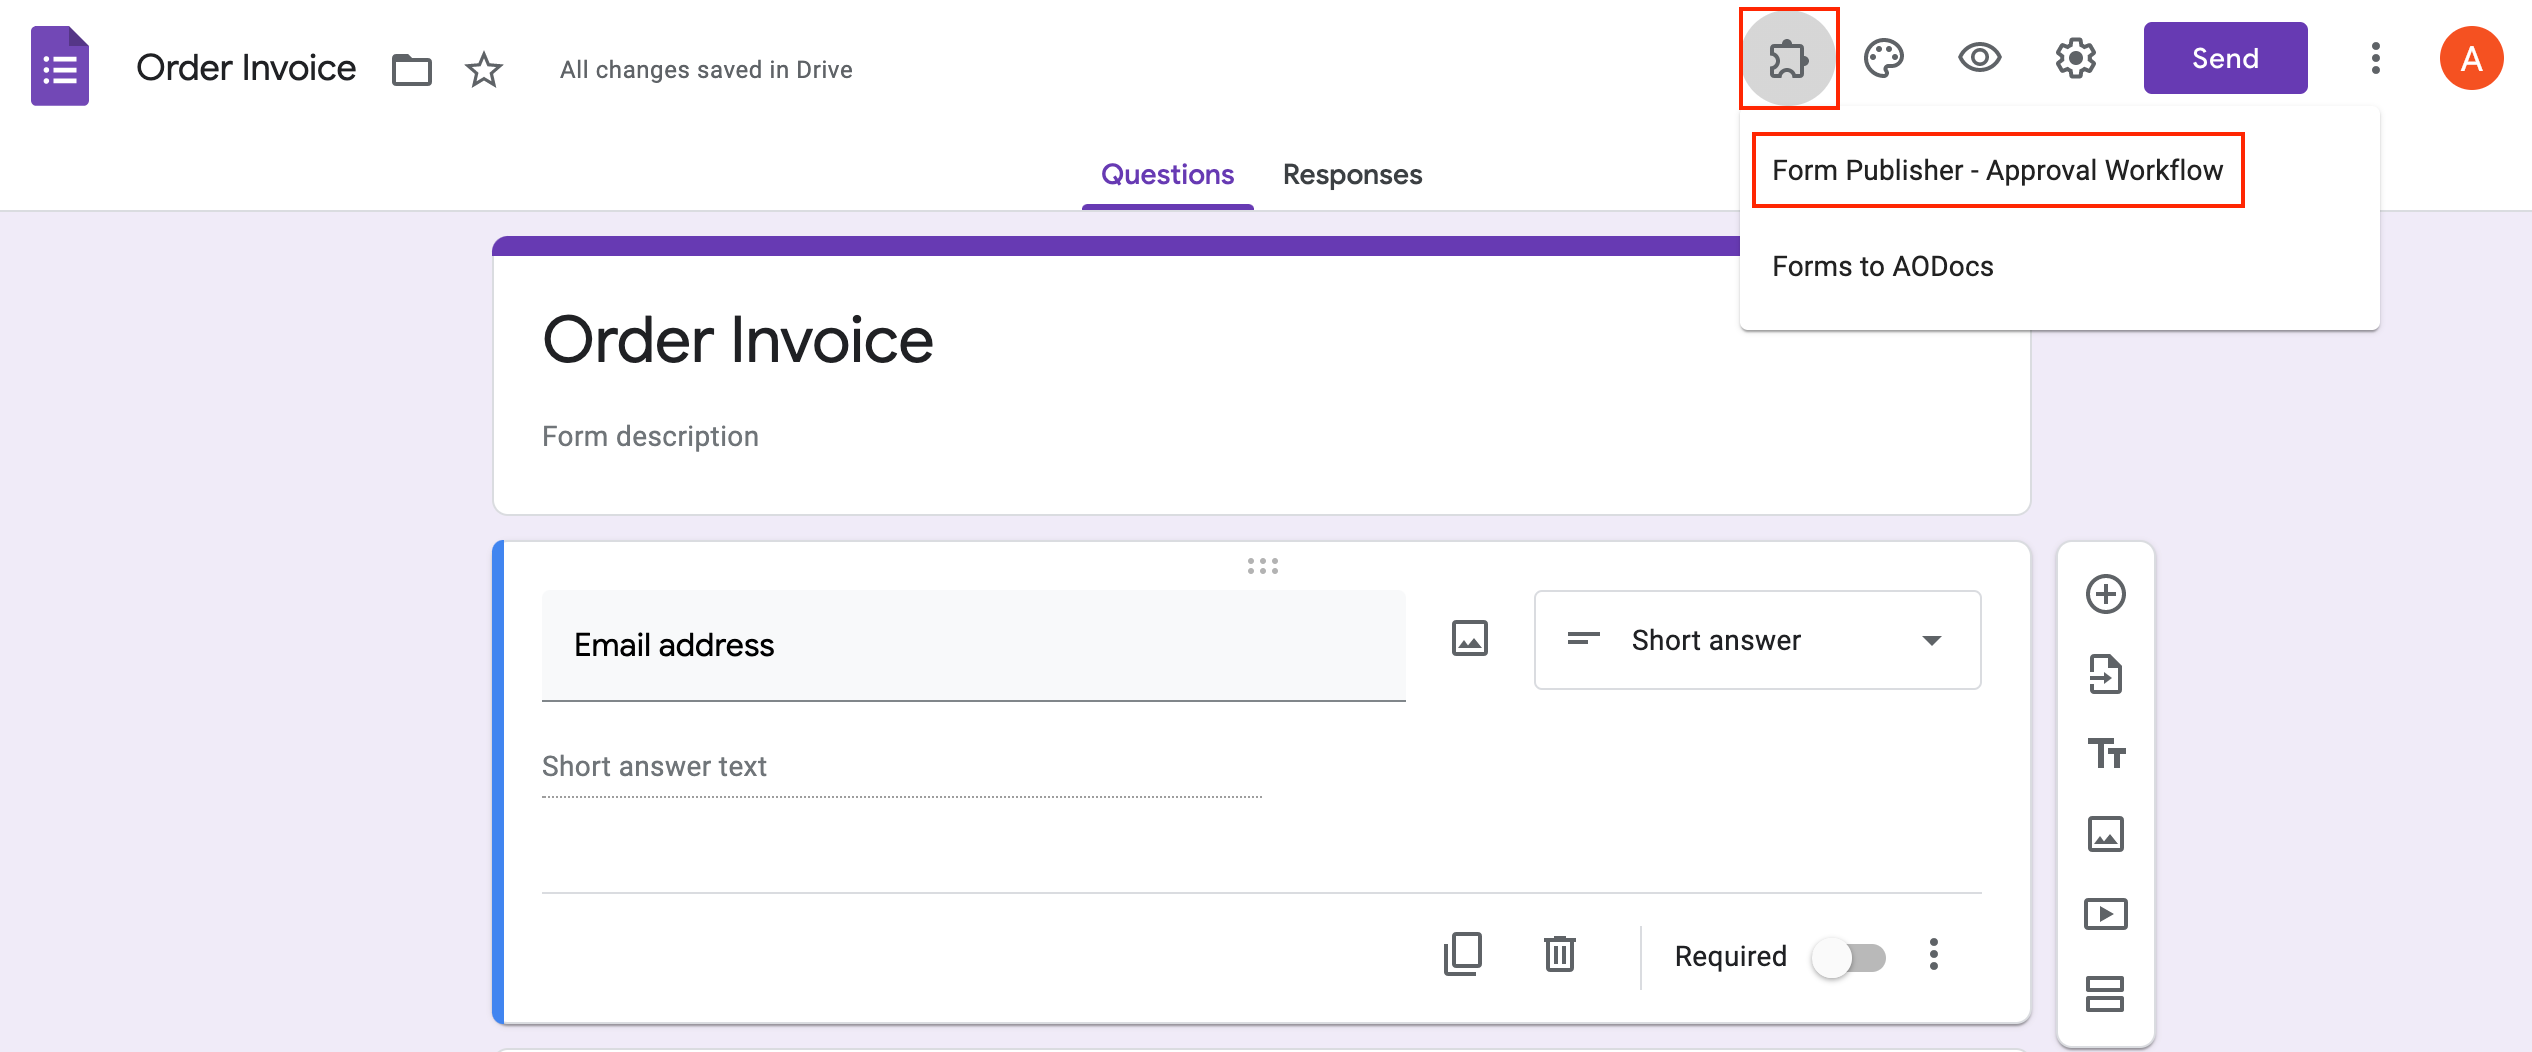Add title and description with Tt icon
The height and width of the screenshot is (1052, 2532).
pos(2106,753)
